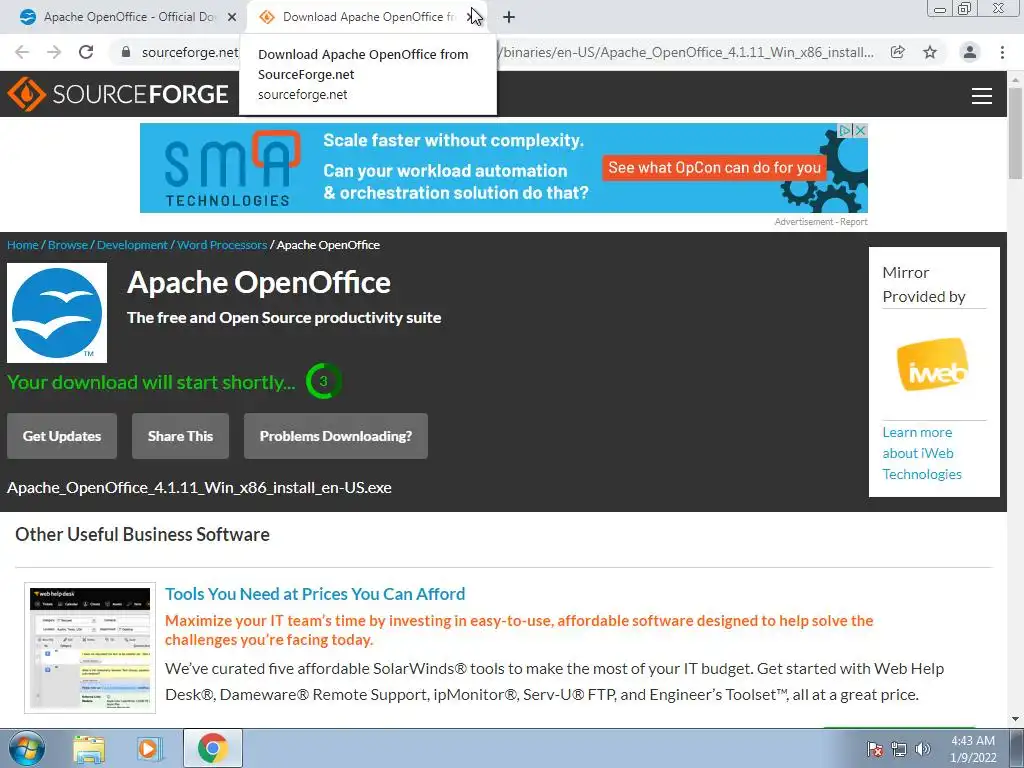This screenshot has width=1024, height=768.
Task: Click the scrollbar down arrow
Action: click(x=1015, y=719)
